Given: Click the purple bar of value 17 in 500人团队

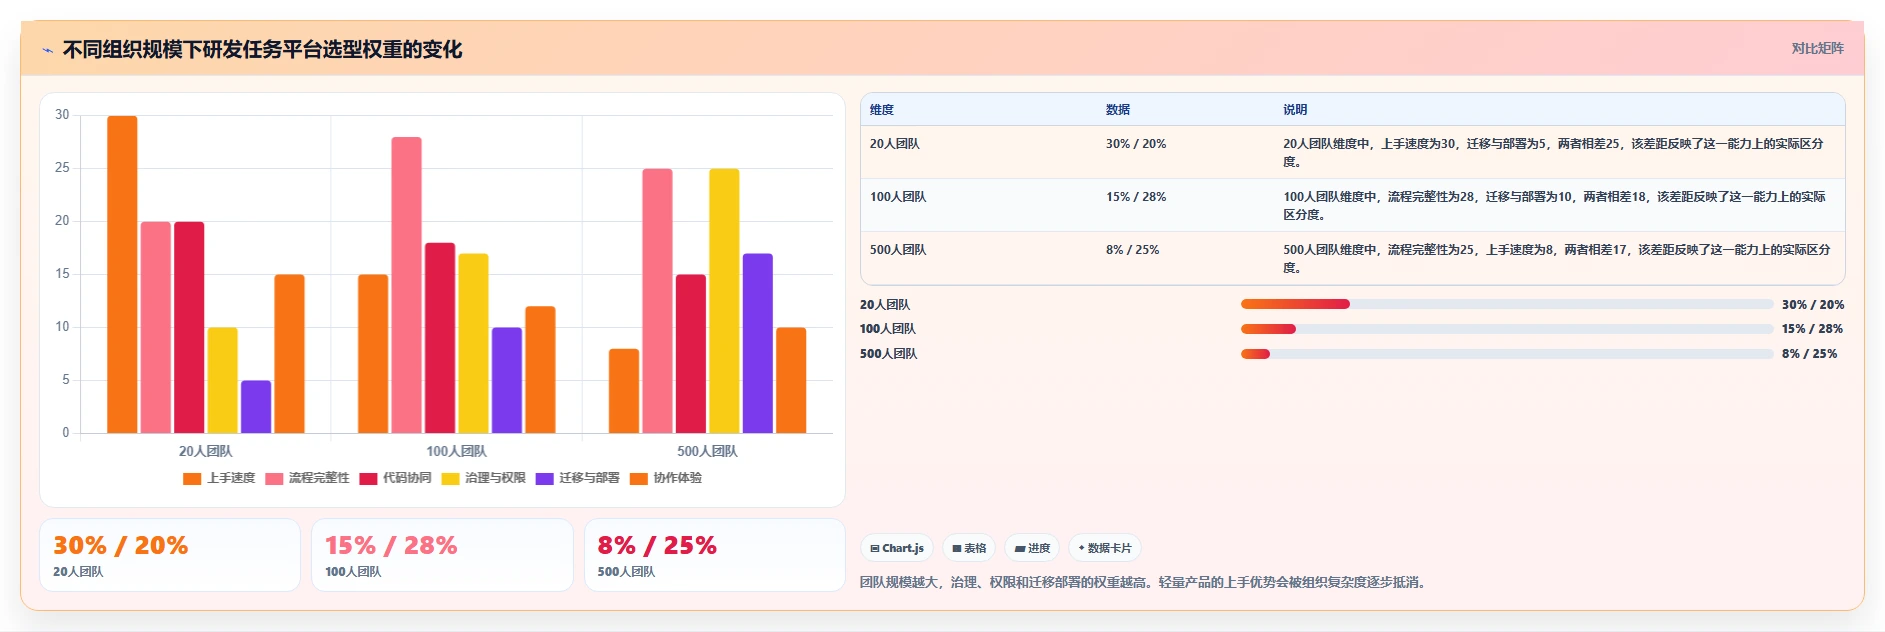Looking at the screenshot, I should coord(757,343).
